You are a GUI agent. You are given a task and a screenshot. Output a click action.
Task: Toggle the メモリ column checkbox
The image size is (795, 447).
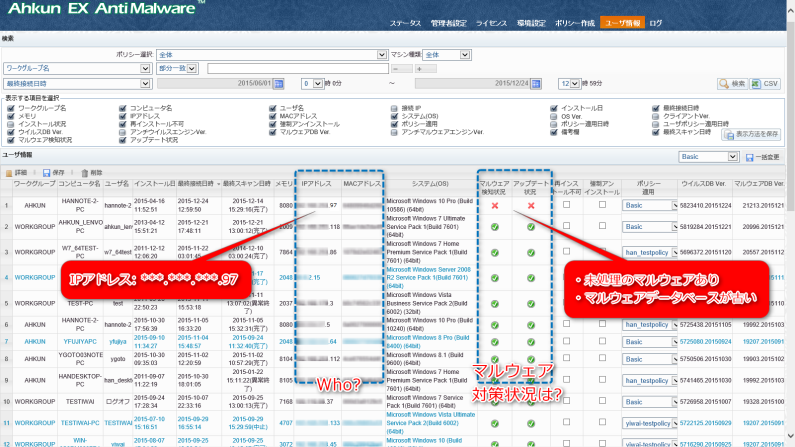click(11, 116)
